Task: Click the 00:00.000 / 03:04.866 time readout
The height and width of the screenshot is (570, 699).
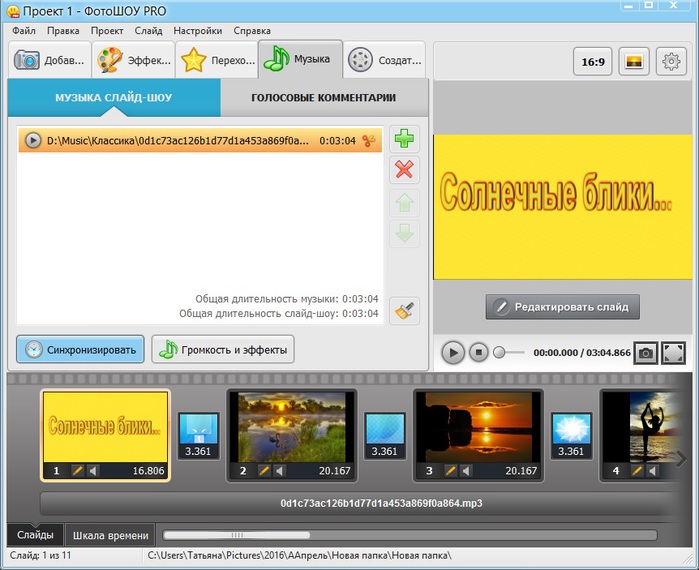Action: (x=582, y=353)
